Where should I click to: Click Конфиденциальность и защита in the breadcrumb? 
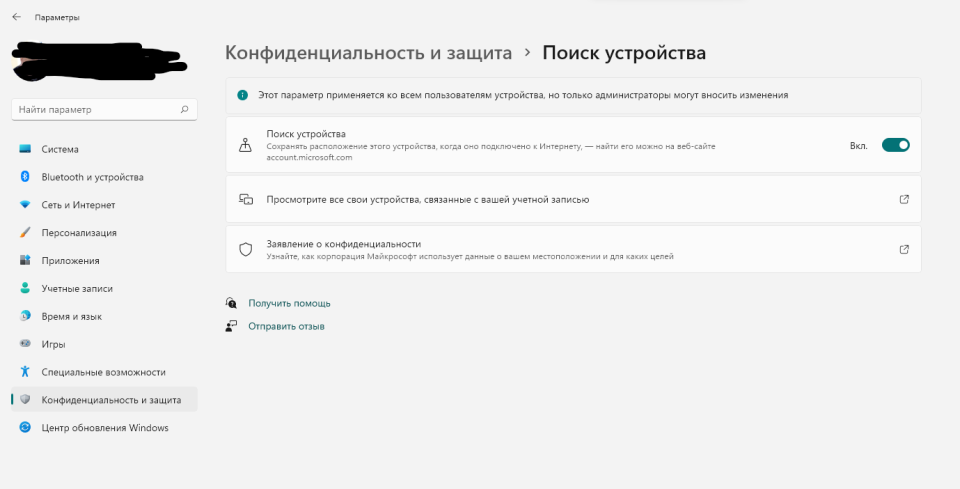[x=368, y=53]
